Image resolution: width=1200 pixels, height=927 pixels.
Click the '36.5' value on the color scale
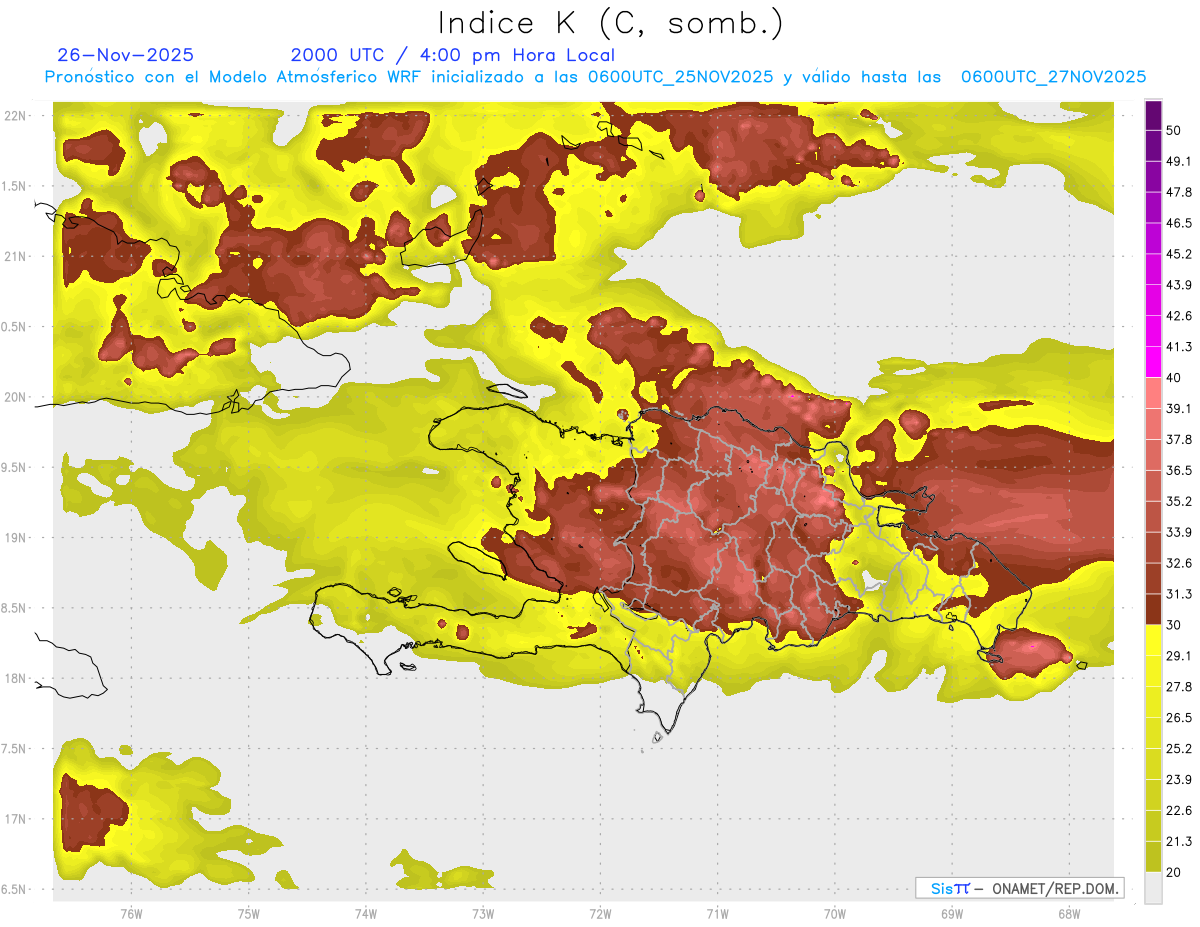click(1179, 471)
